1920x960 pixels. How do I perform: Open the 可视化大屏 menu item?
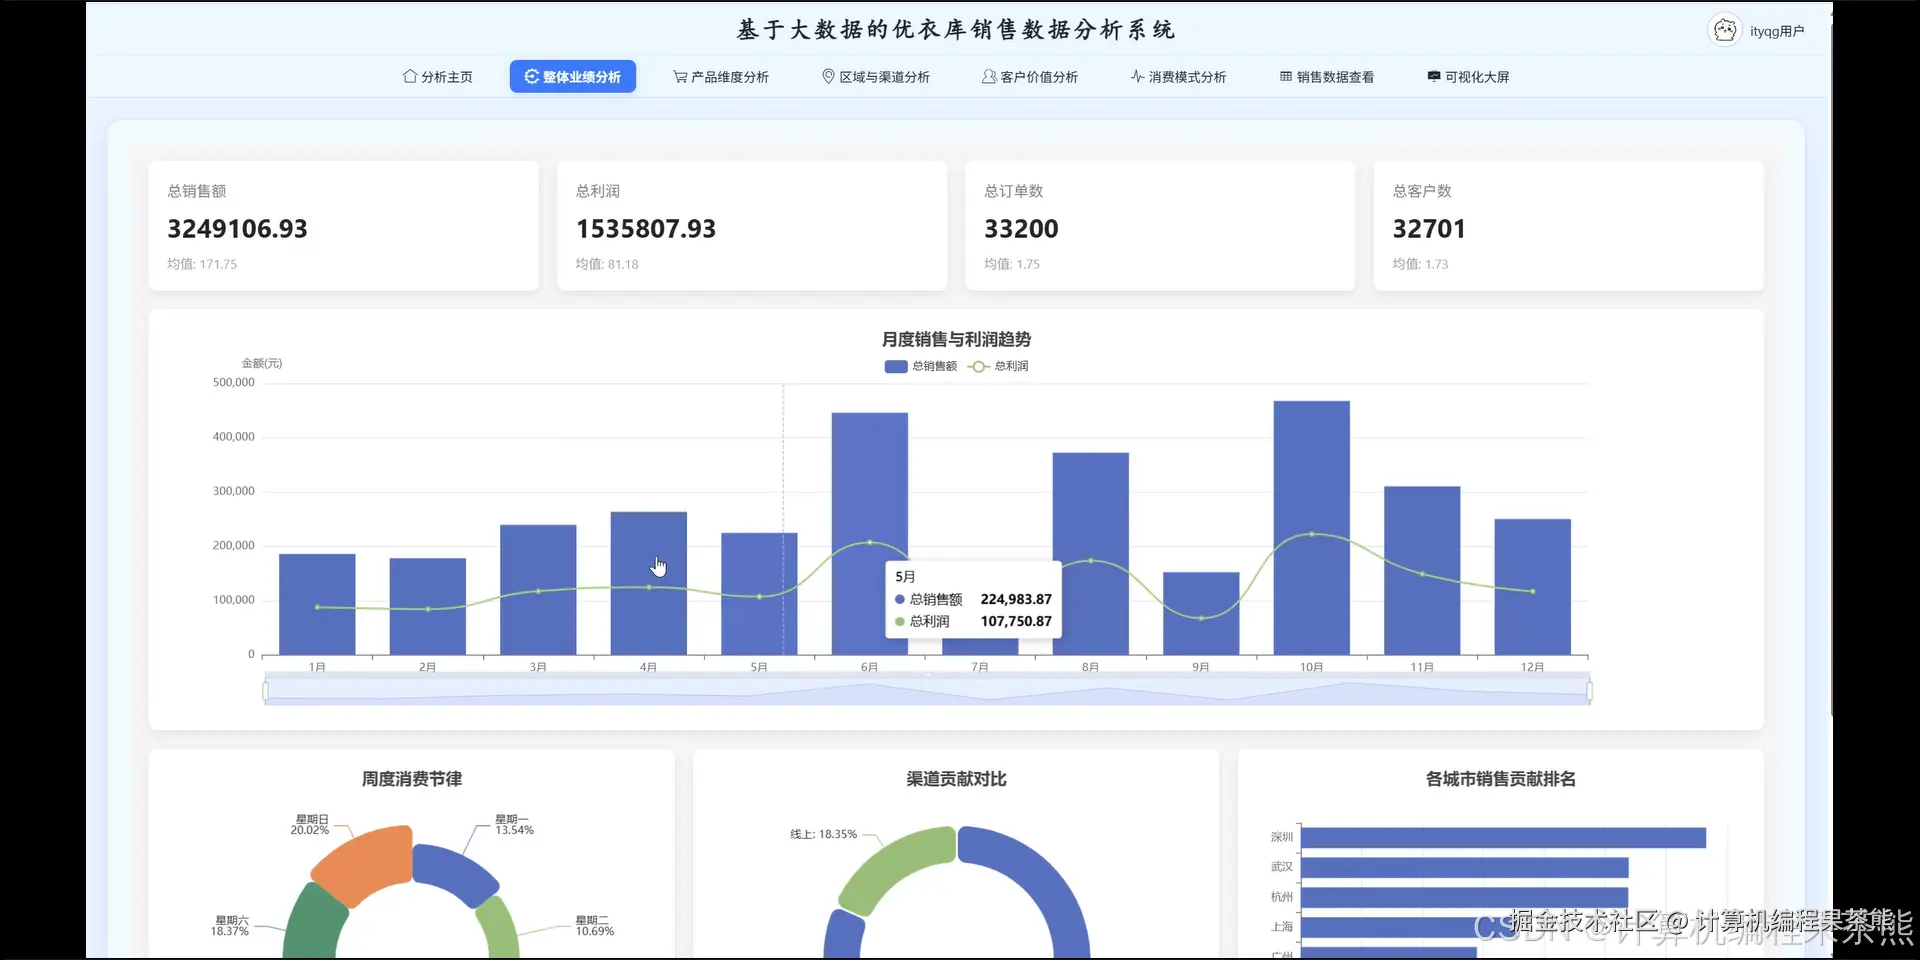tap(1468, 77)
